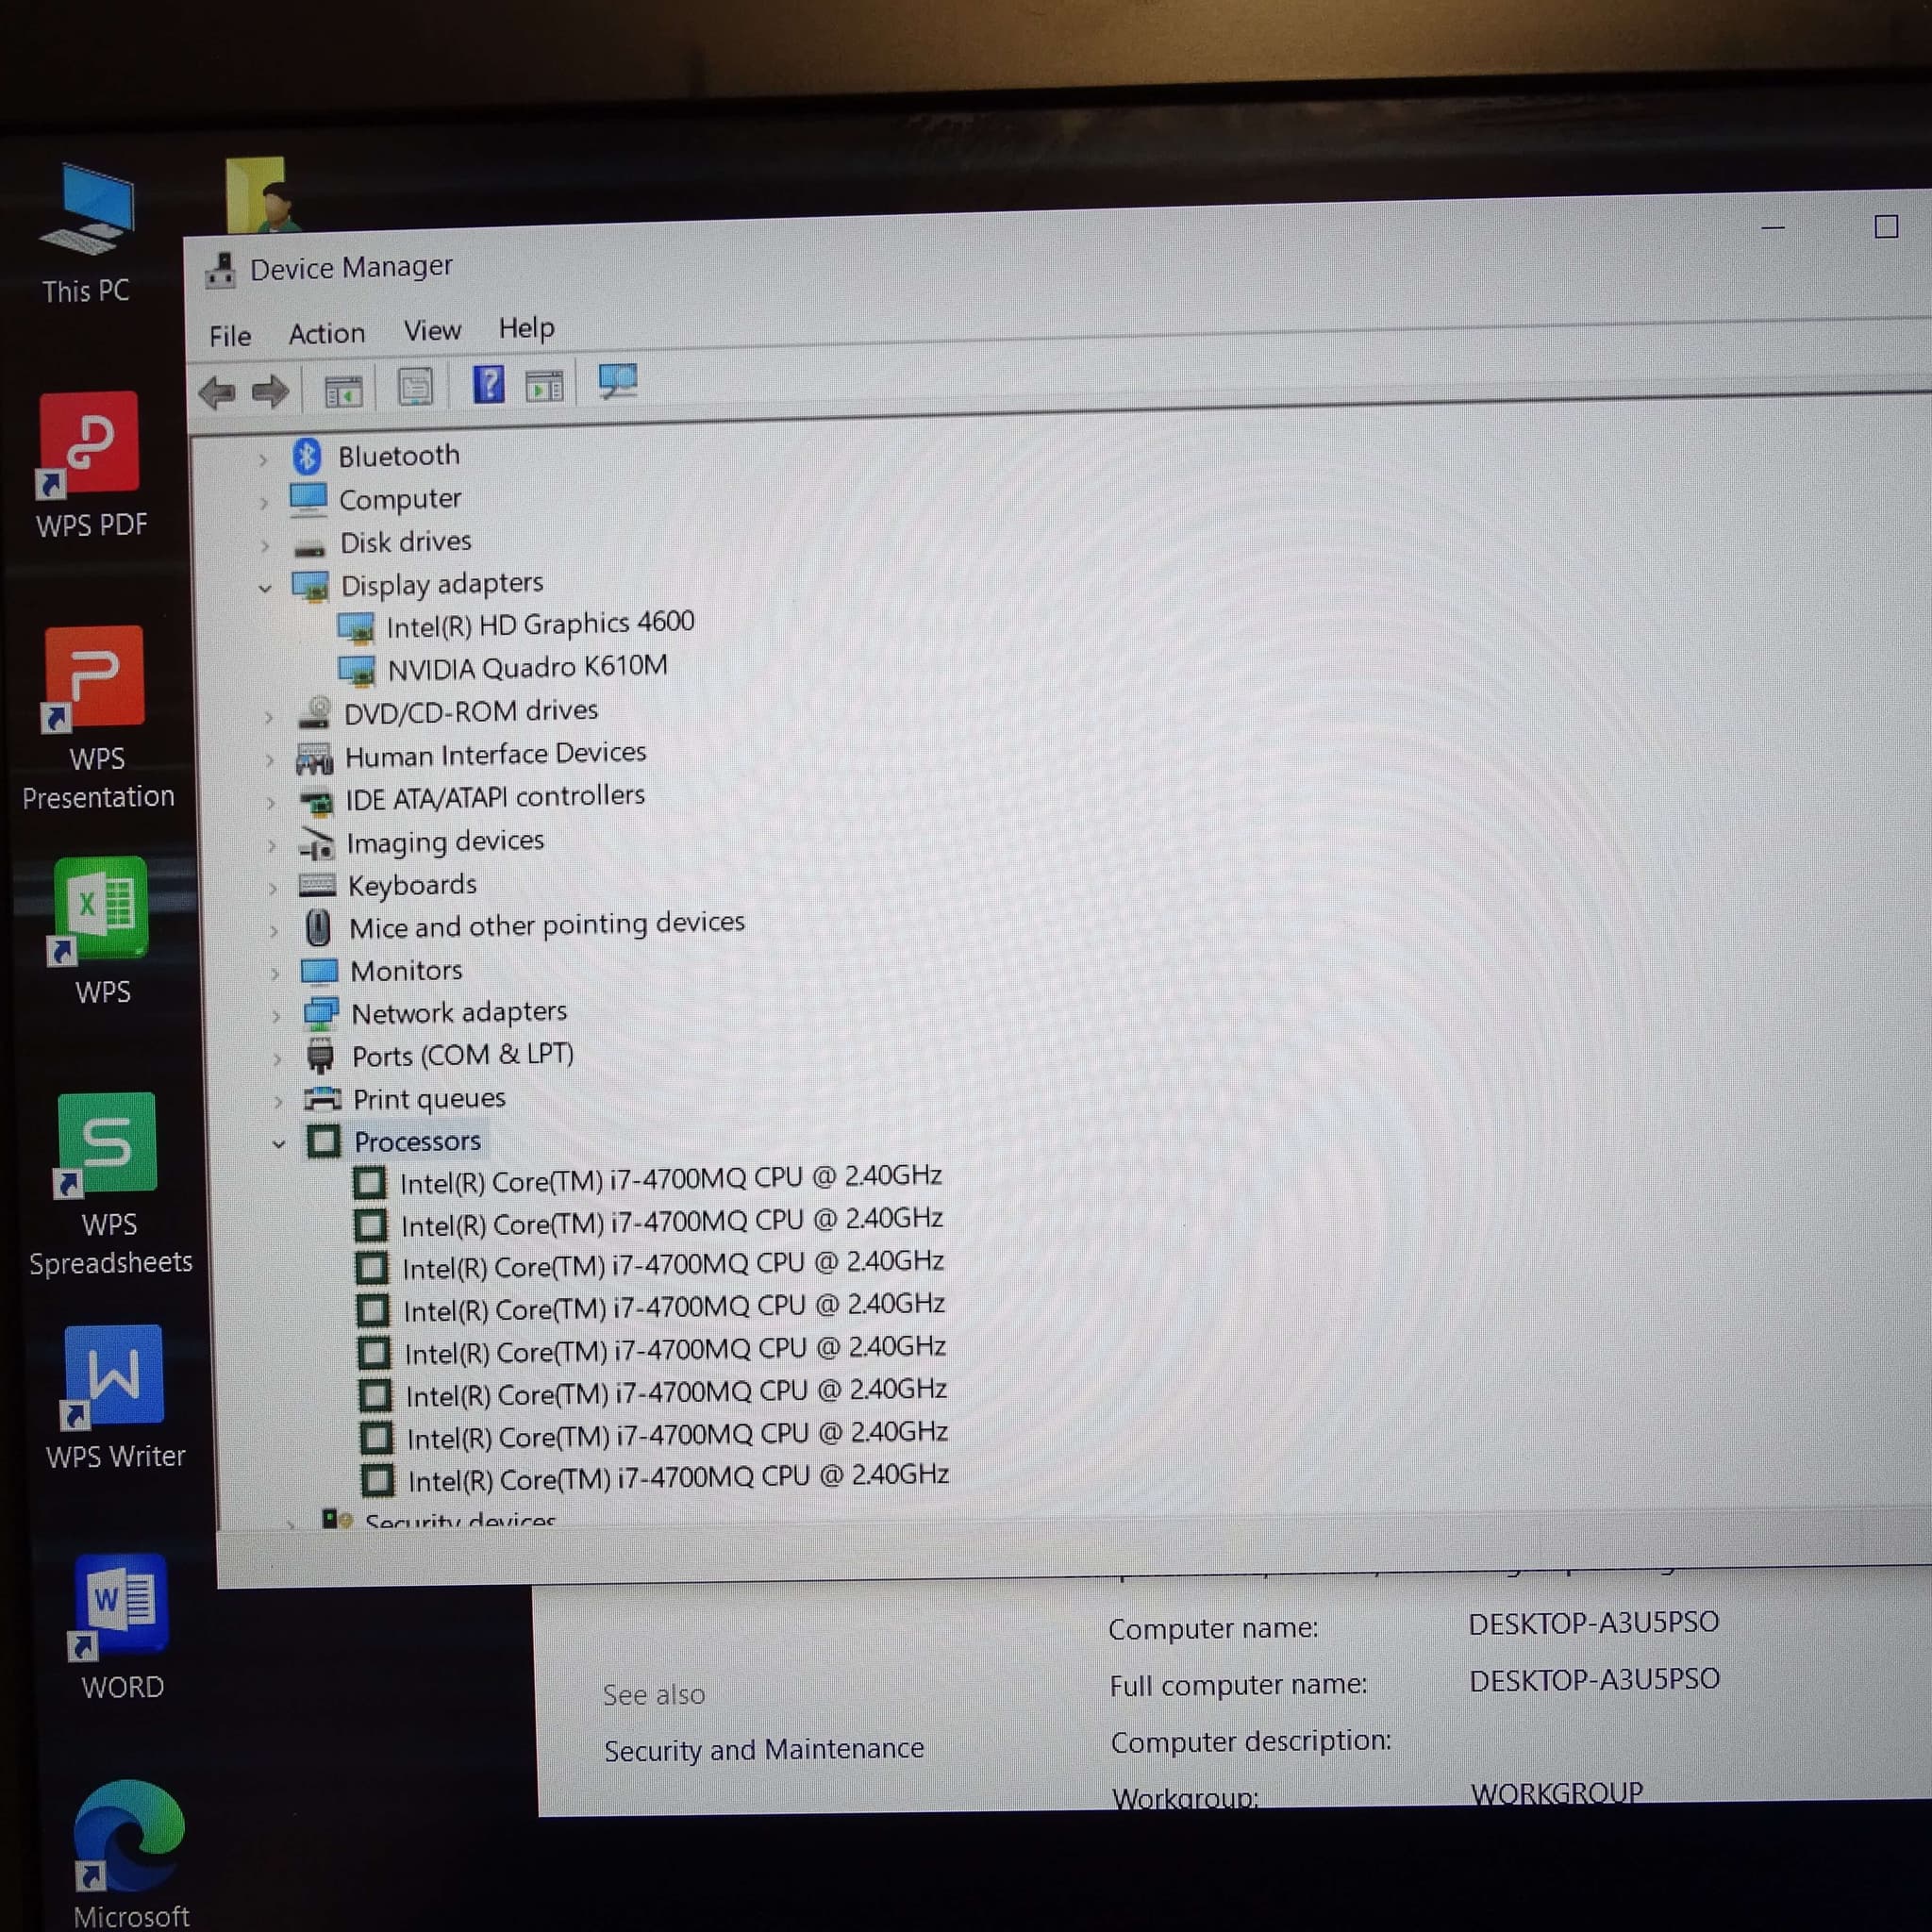Click Scan for hardware changes monitor icon
This screenshot has width=1932, height=1932.
pyautogui.click(x=617, y=381)
